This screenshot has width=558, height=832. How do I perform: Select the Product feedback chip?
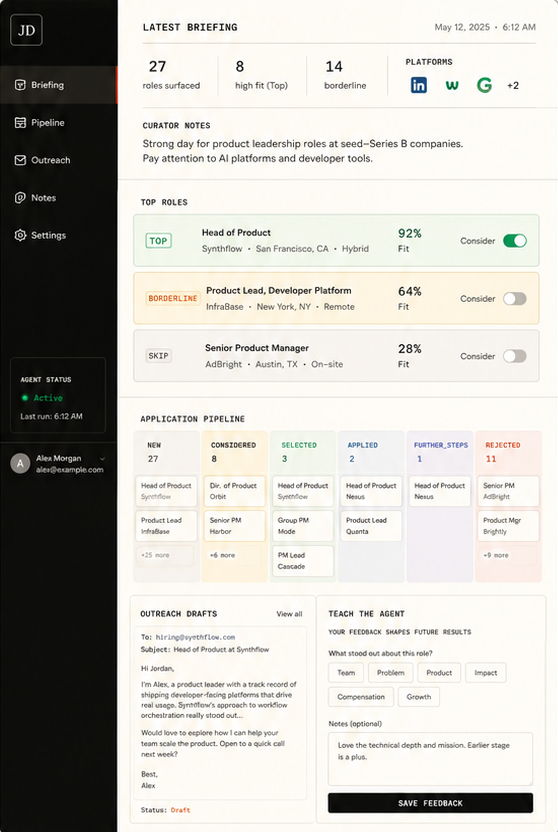pos(439,672)
